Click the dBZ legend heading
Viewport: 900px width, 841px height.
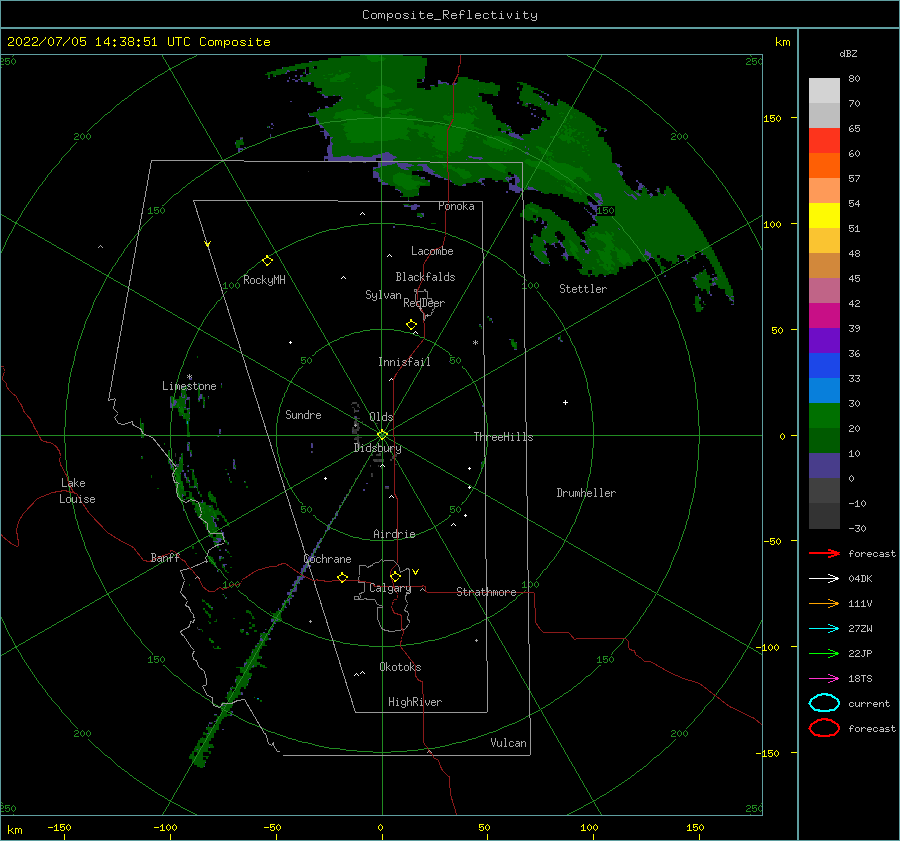pyautogui.click(x=848, y=53)
